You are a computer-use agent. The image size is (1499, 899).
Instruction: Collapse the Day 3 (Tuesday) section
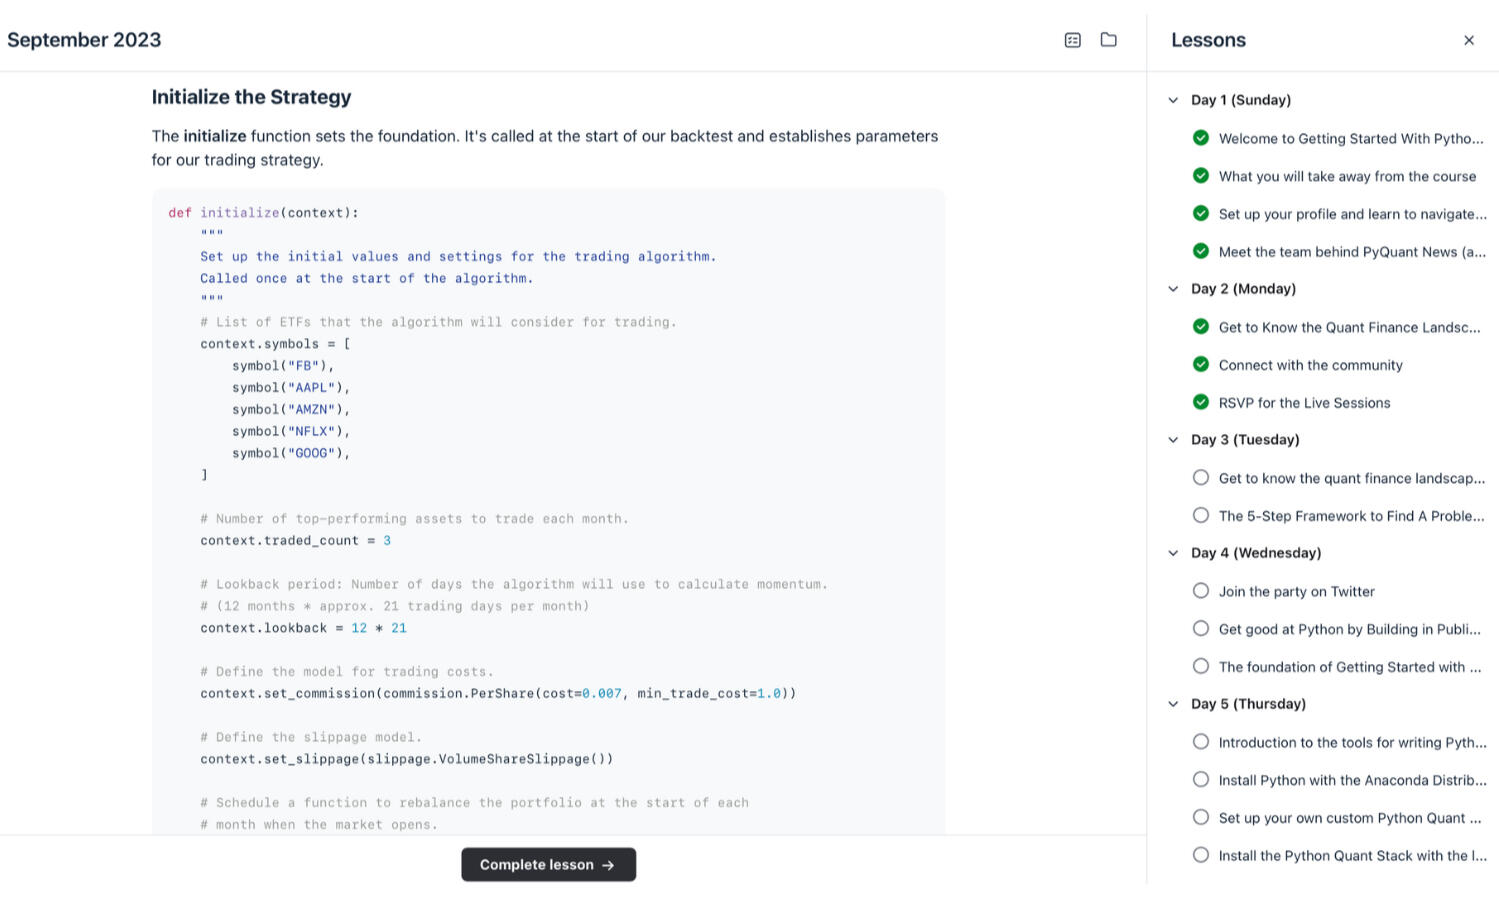1173,439
